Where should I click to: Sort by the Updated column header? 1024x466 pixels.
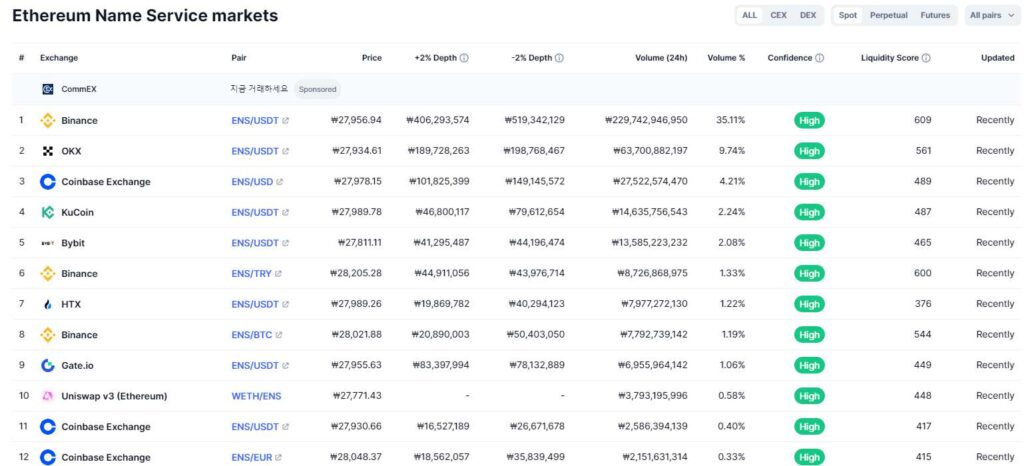(x=997, y=58)
